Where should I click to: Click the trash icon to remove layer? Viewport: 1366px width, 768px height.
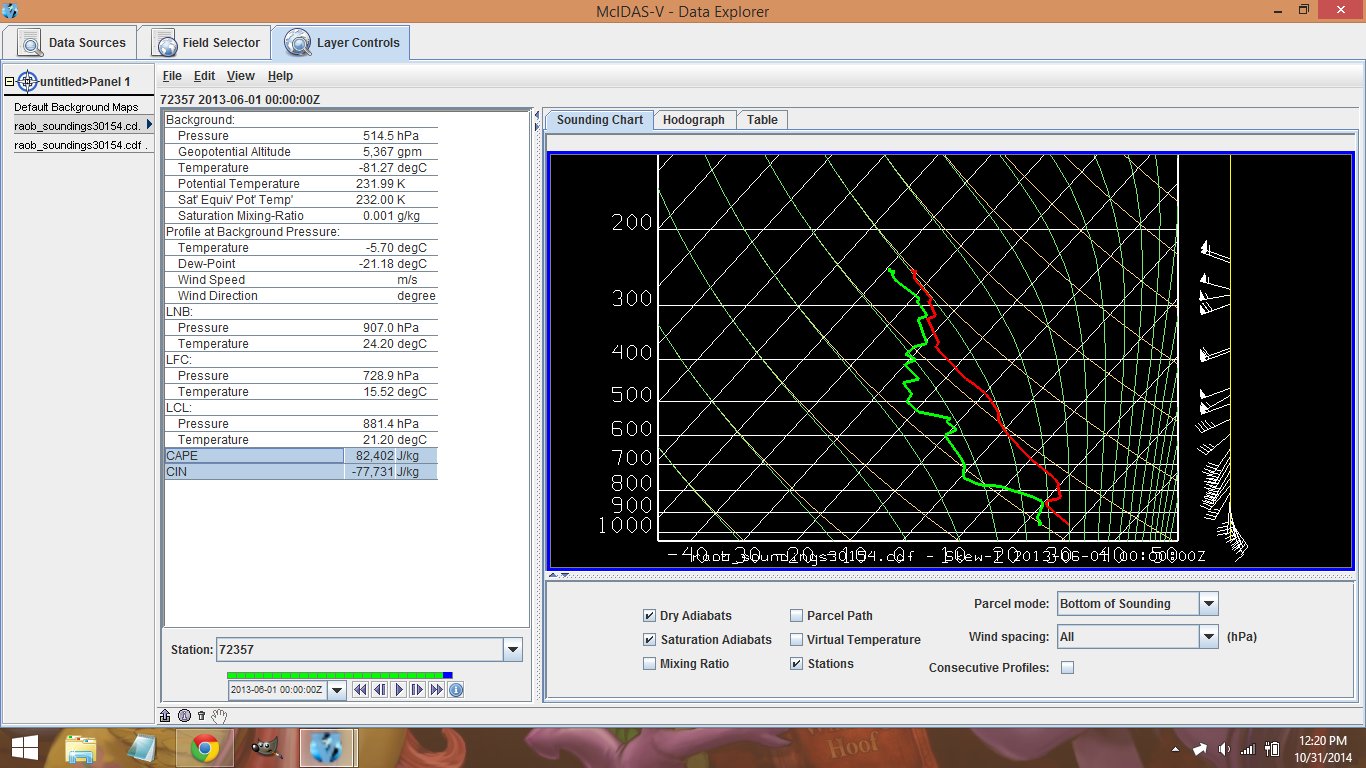point(201,715)
